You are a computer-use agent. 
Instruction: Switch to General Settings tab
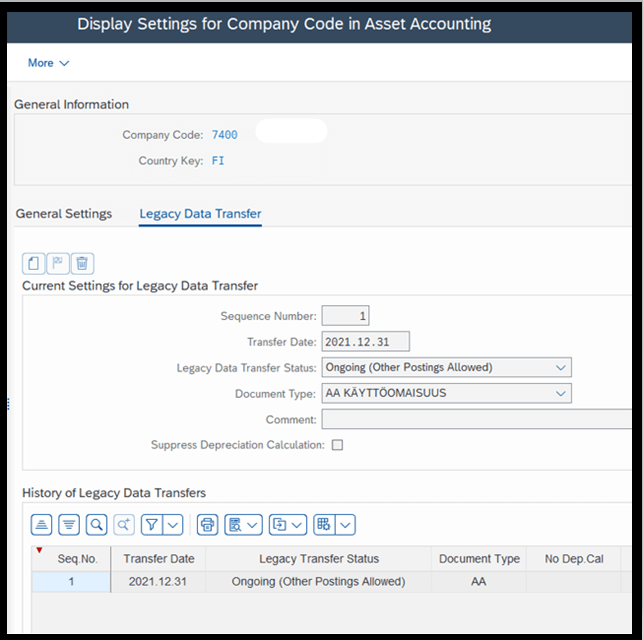click(64, 214)
